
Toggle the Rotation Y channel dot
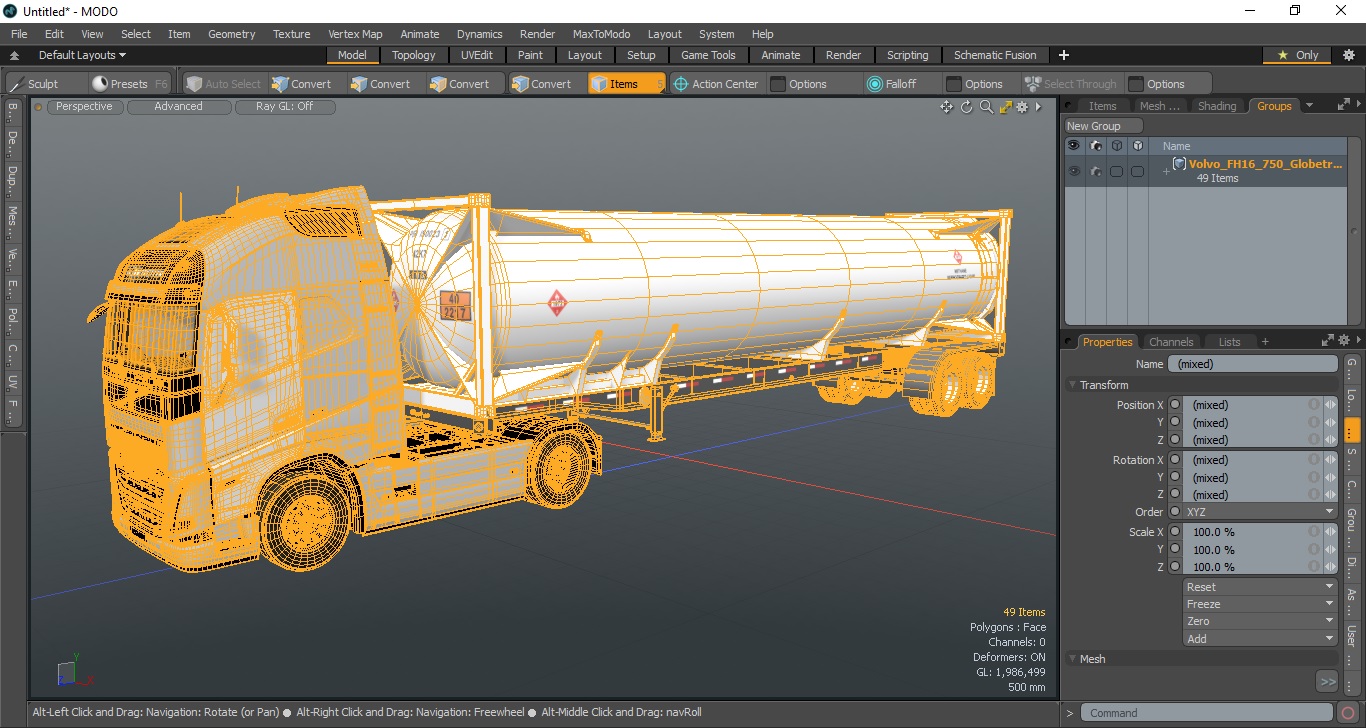(1175, 477)
